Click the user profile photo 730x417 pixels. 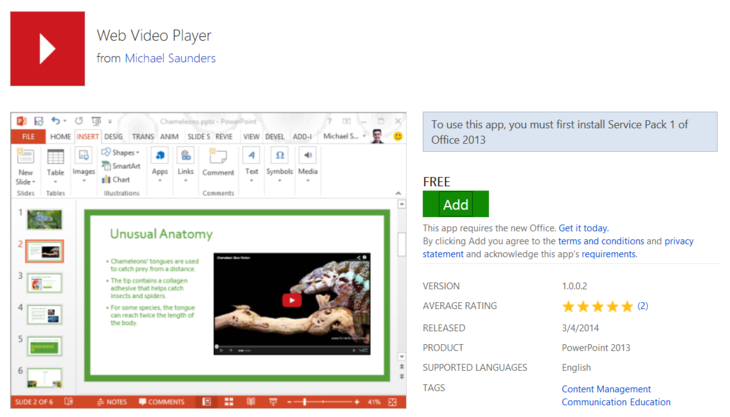378,136
